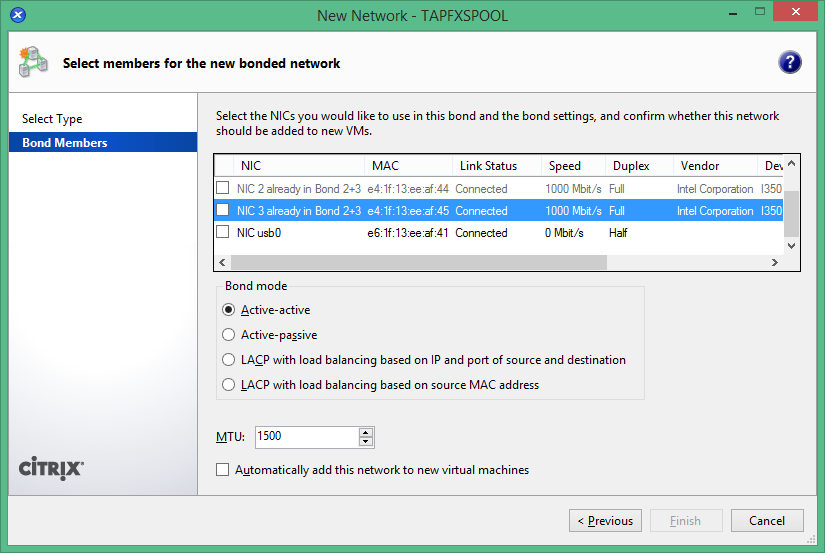Decrease MTU with the down arrow
The image size is (825, 553).
366,442
